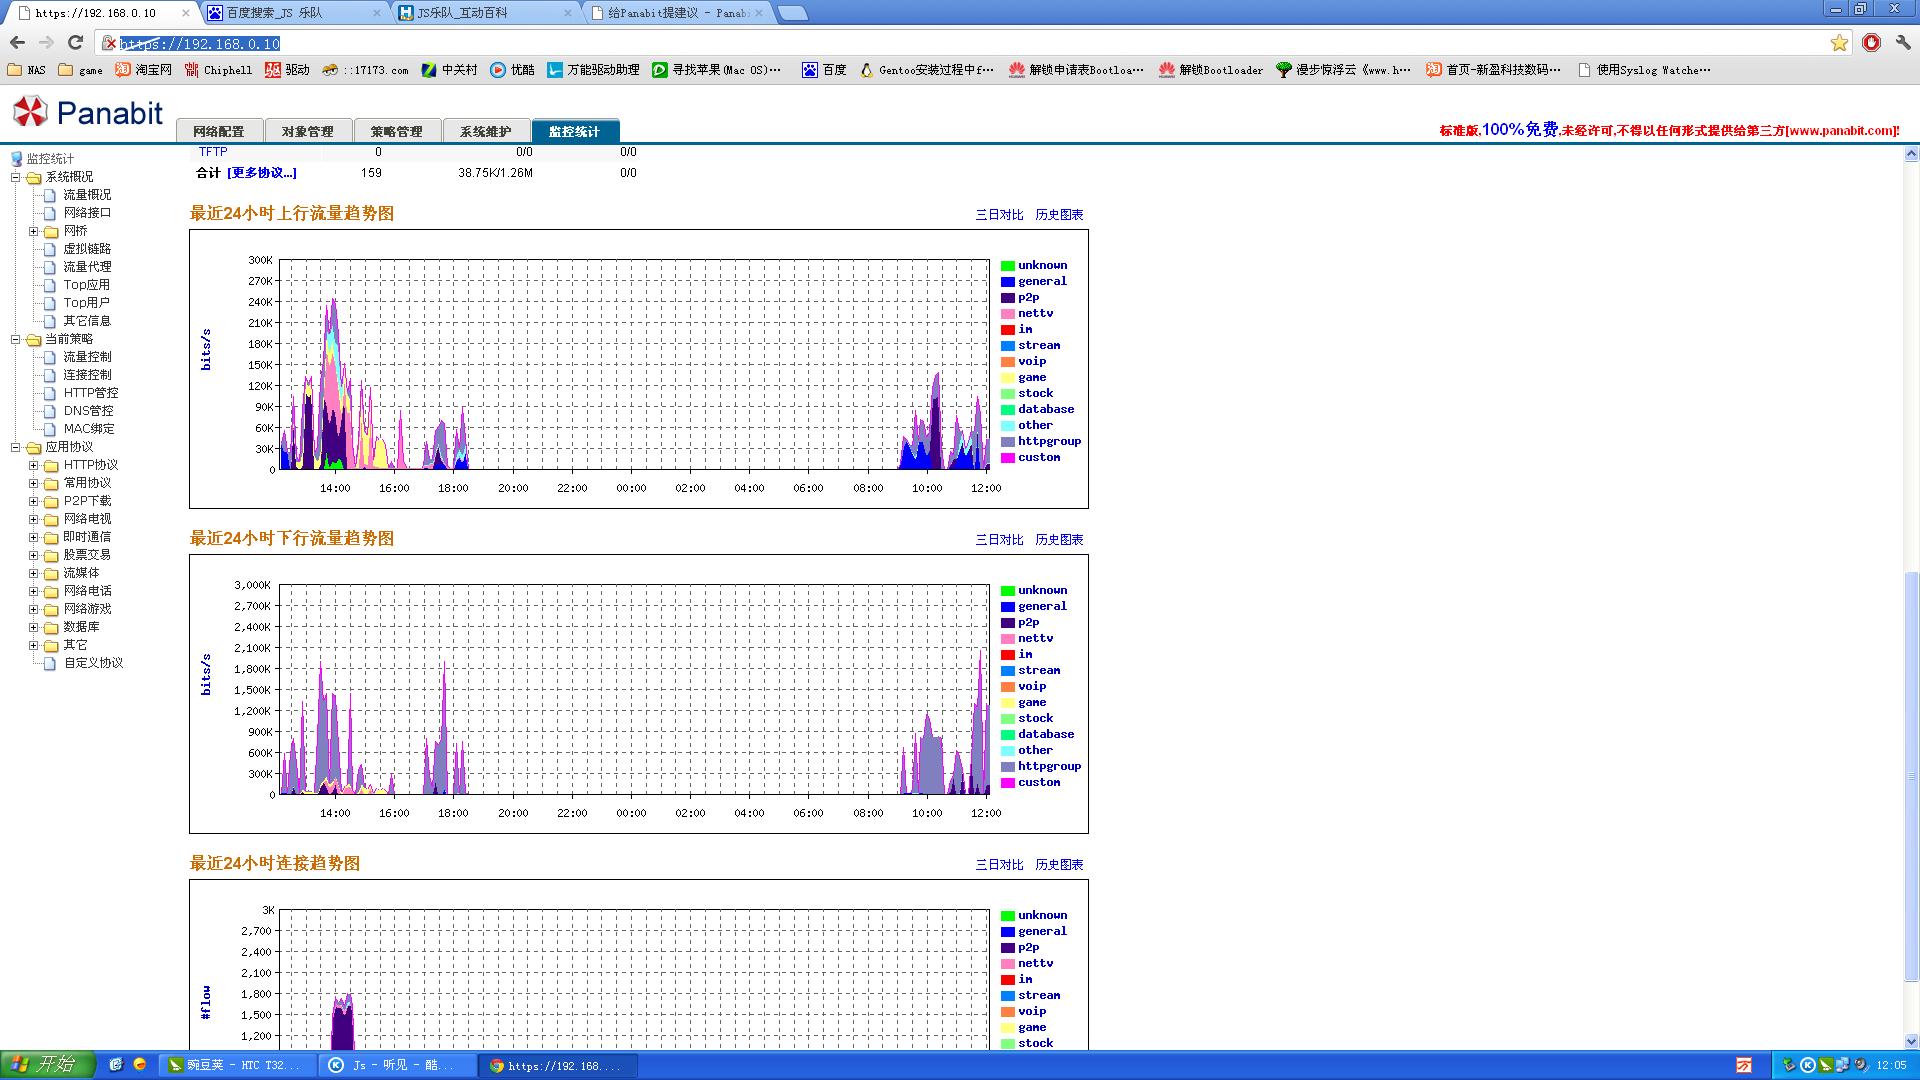The image size is (1920, 1080).
Task: Click the TFTP protocol link
Action: point(213,152)
